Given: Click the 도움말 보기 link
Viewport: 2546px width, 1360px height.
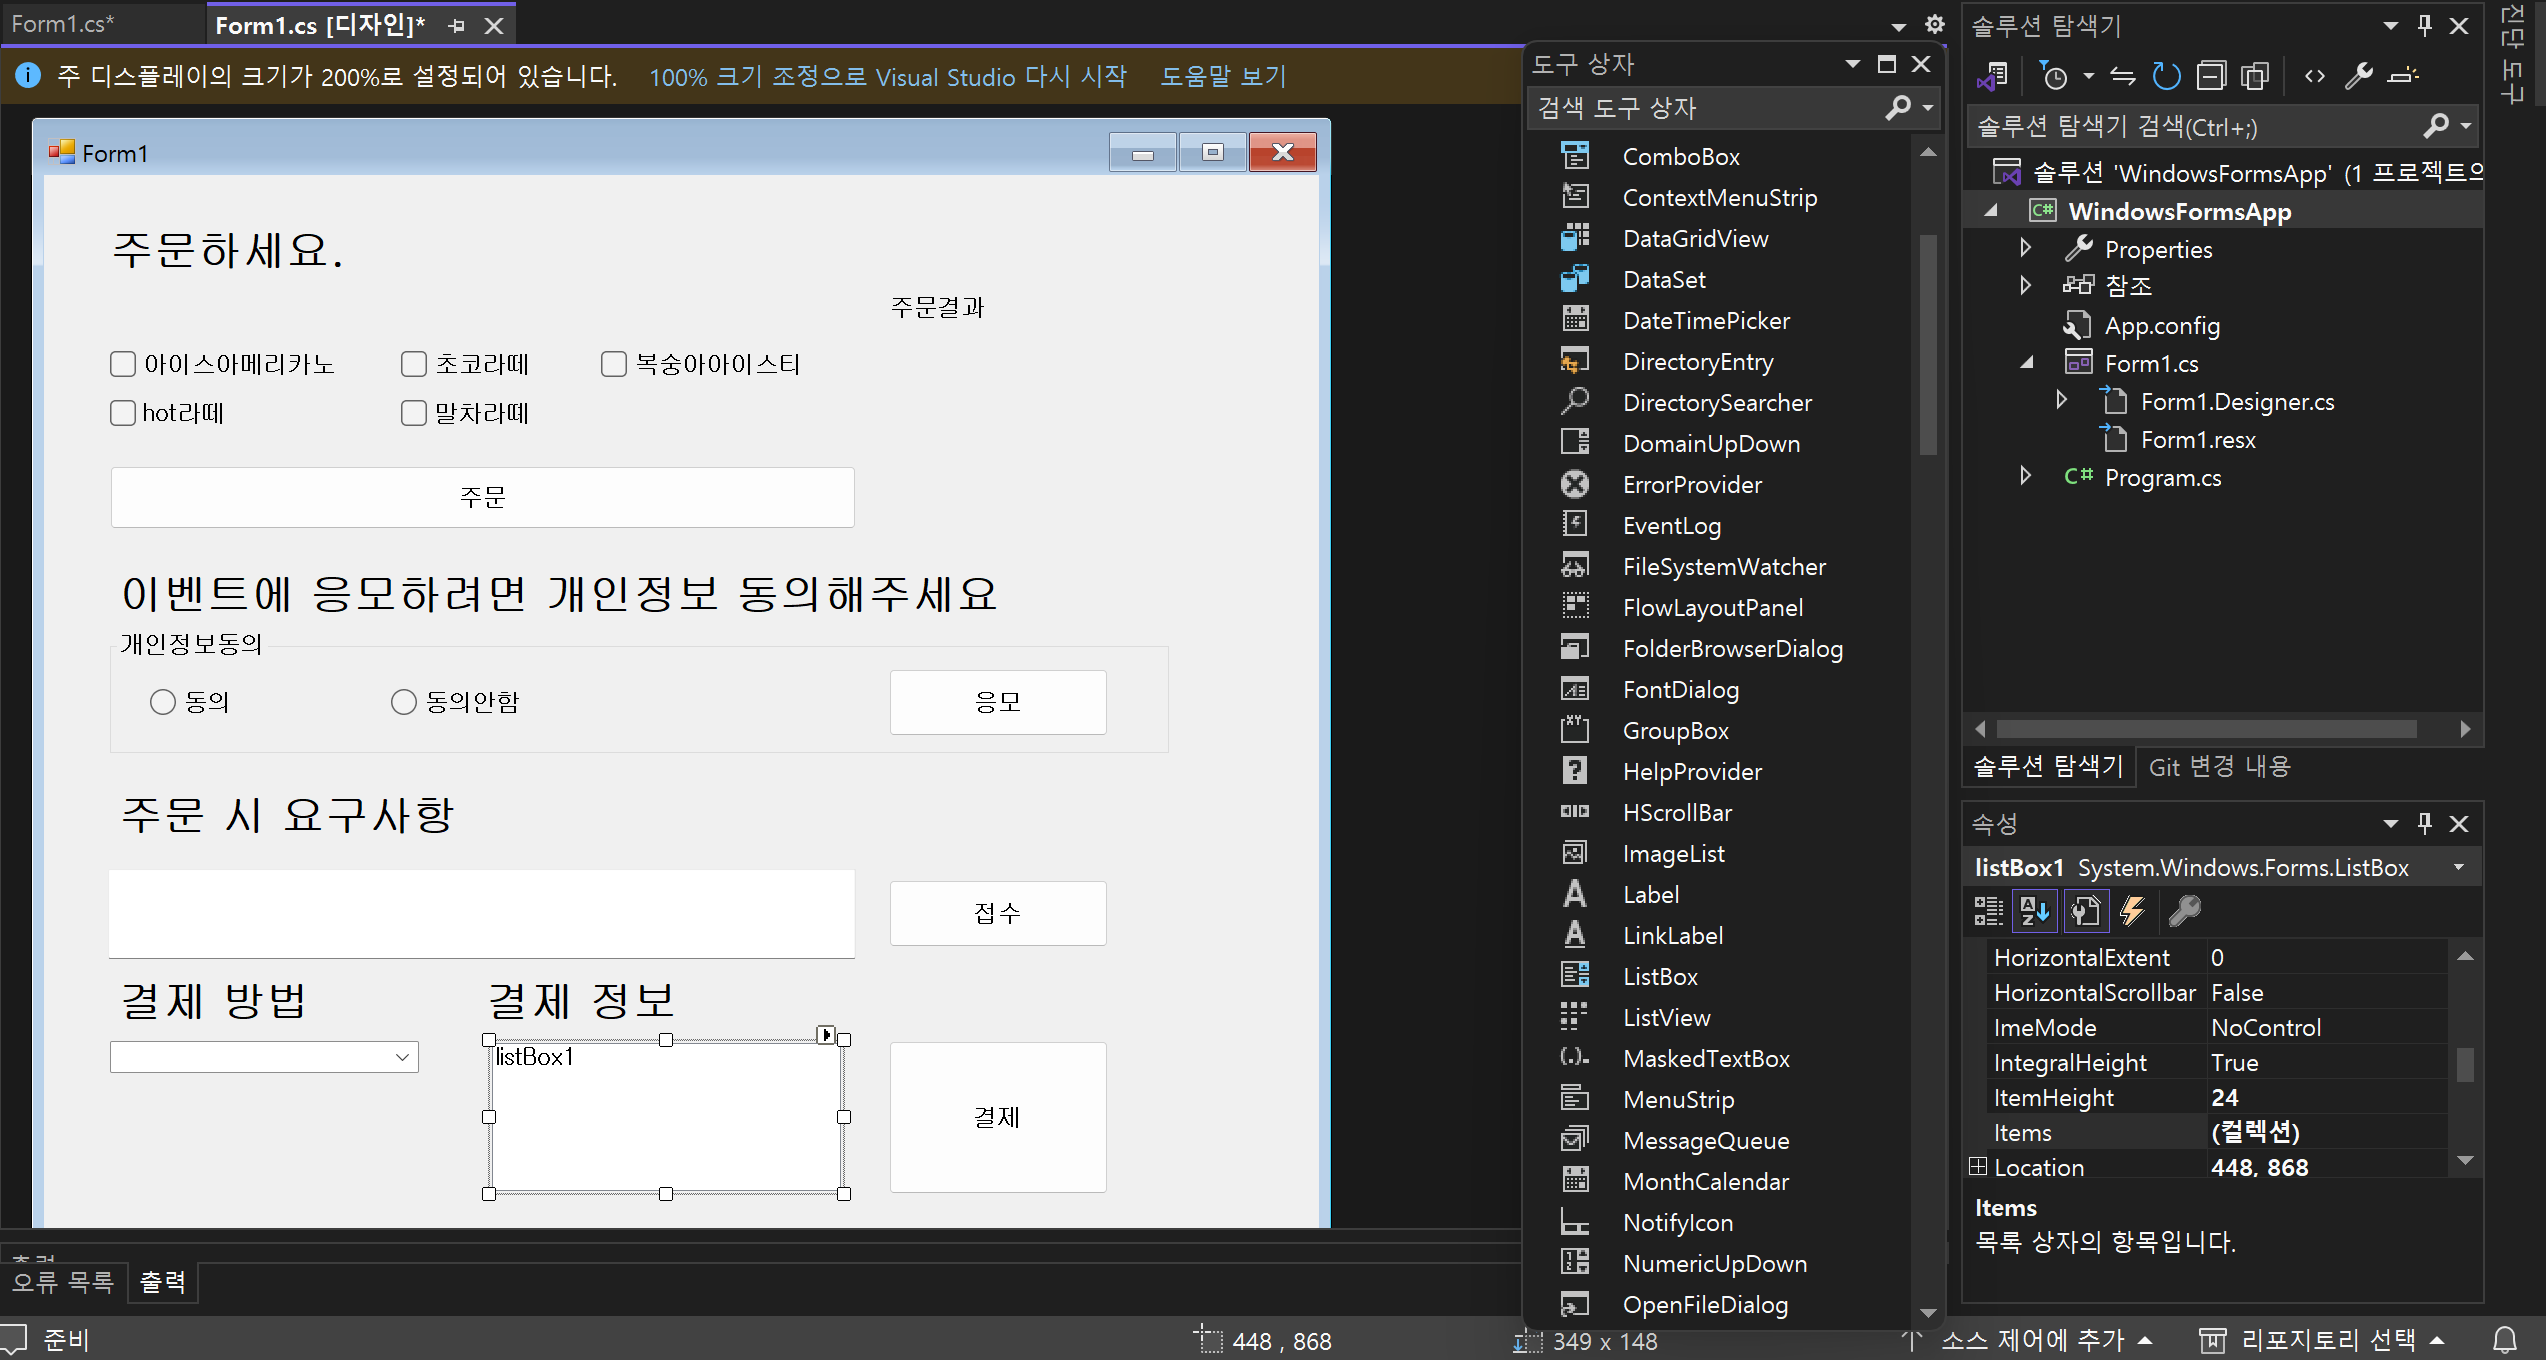Looking at the screenshot, I should click(x=1222, y=76).
